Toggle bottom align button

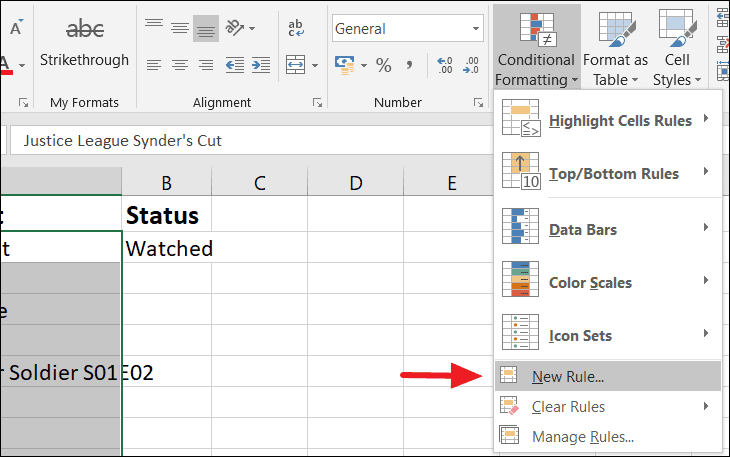coord(206,28)
